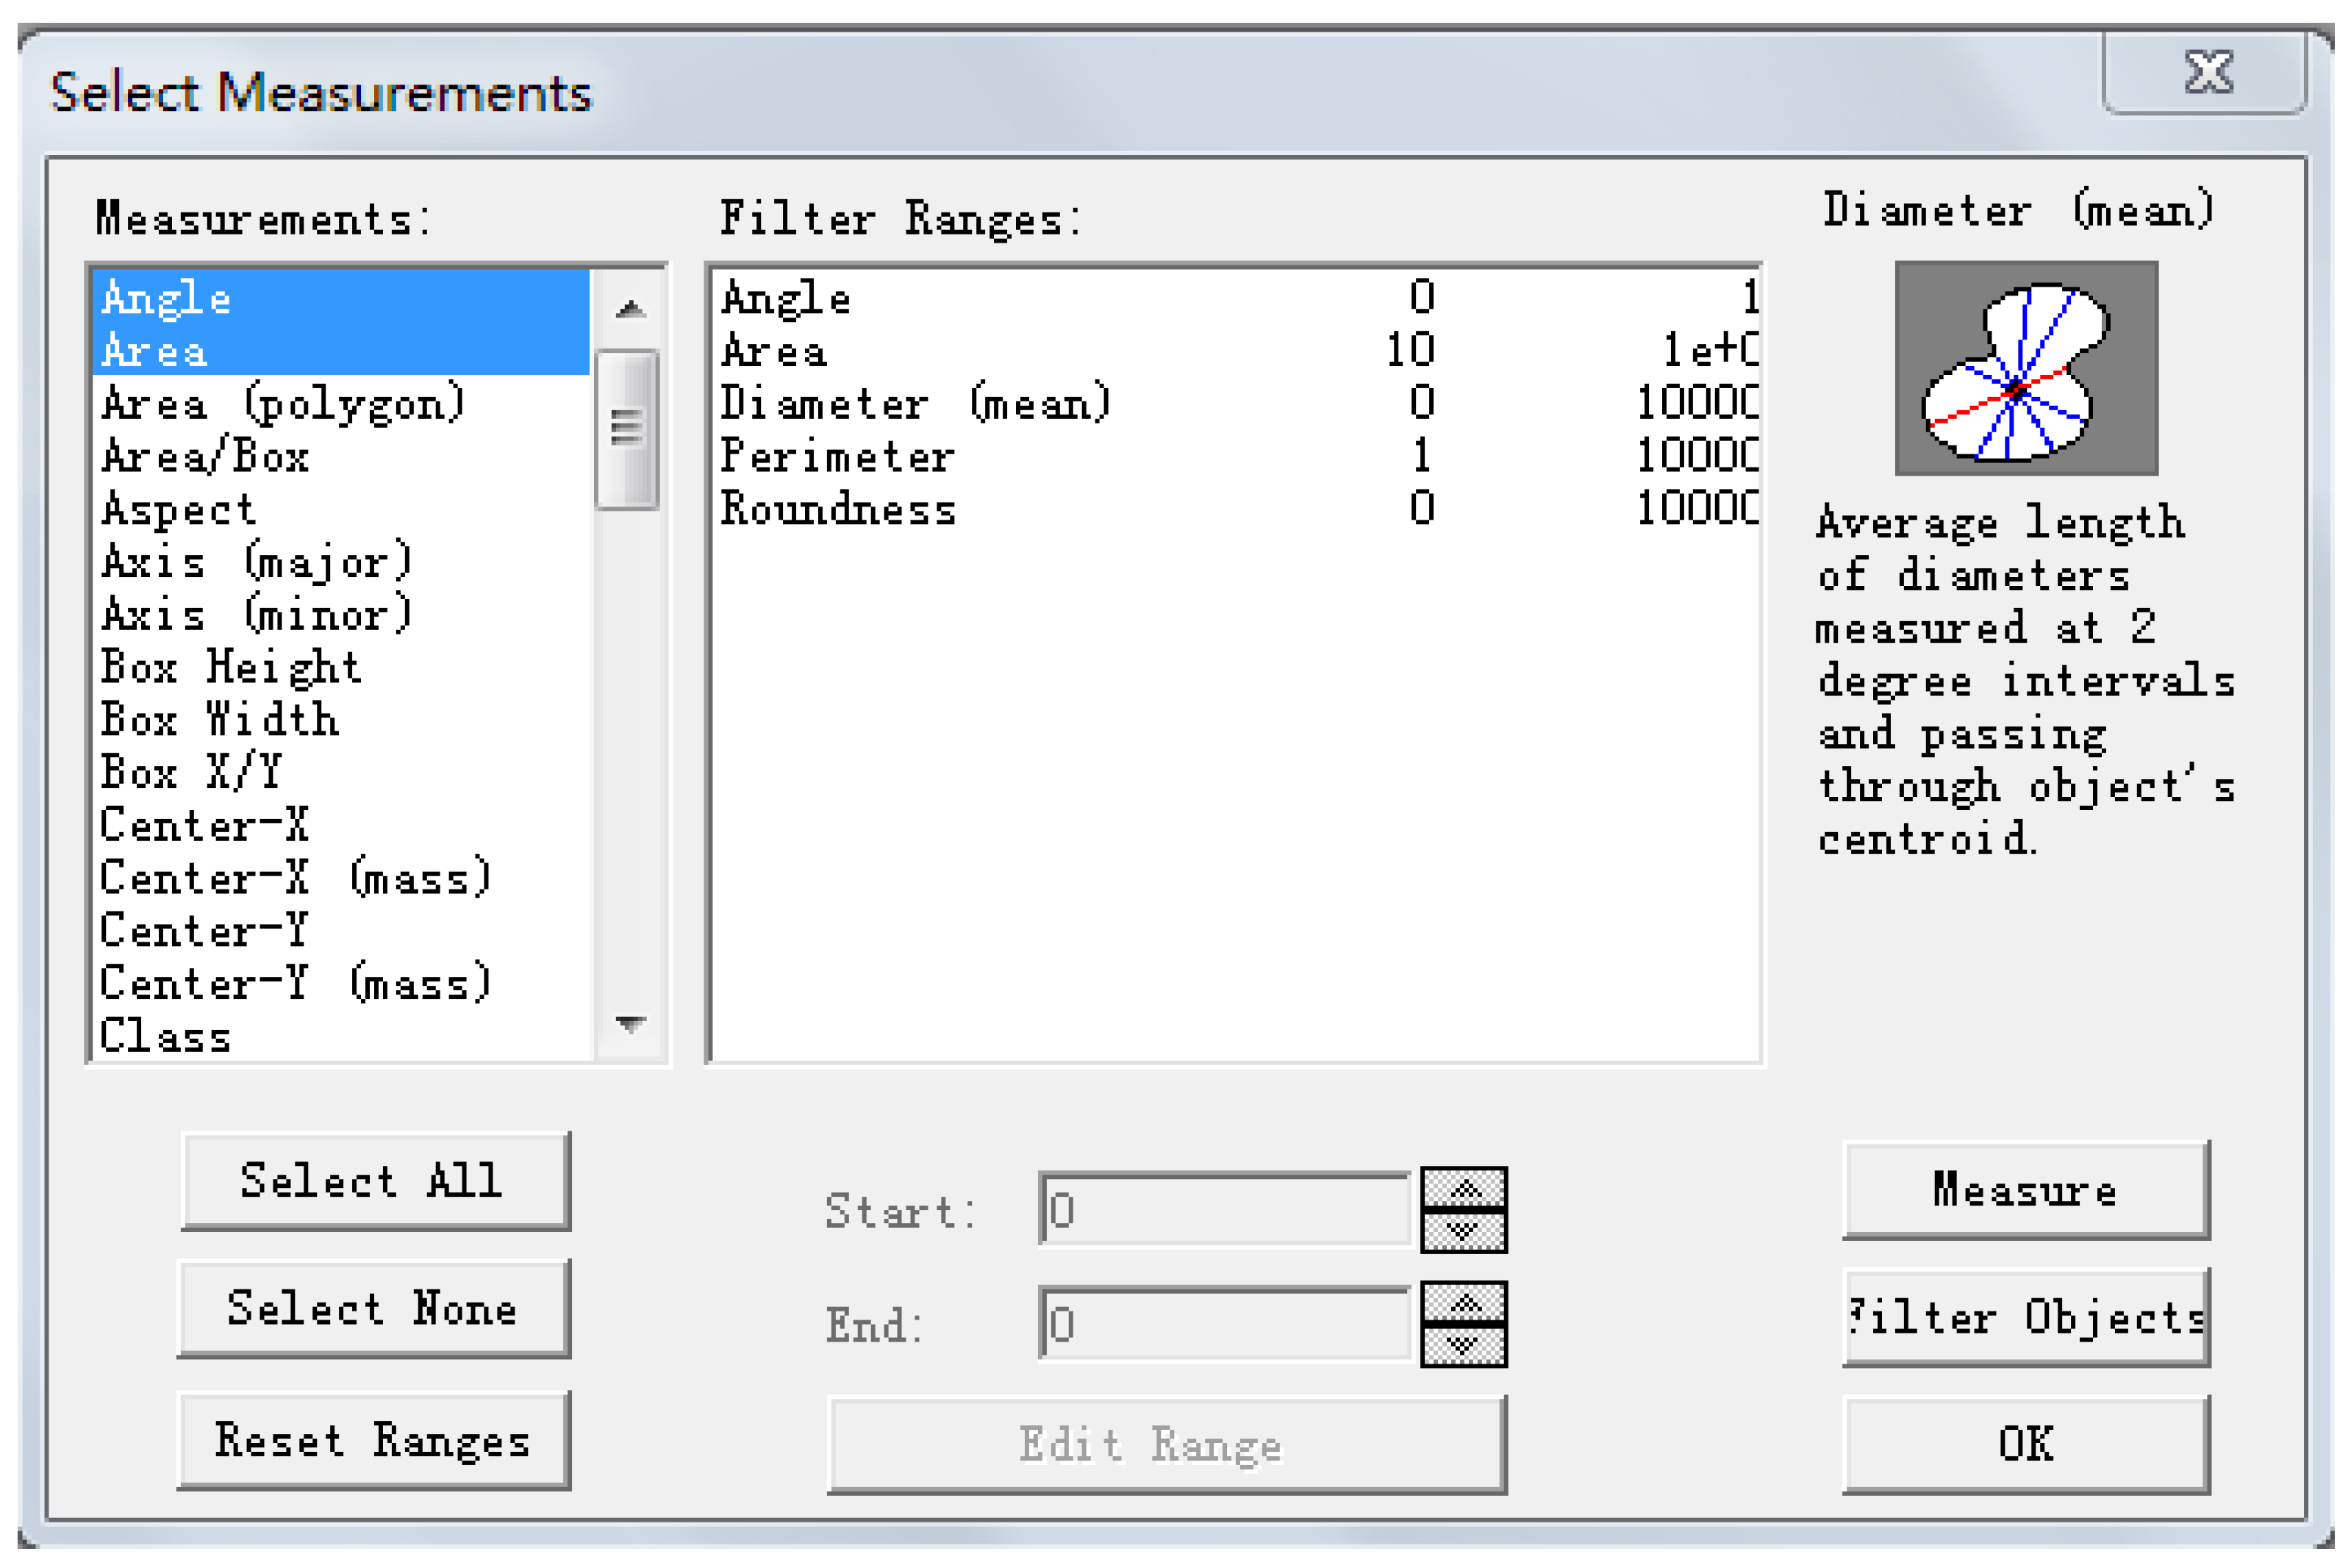The image size is (2351, 1568).
Task: Click the Start value increment arrow
Action: (x=1463, y=1189)
